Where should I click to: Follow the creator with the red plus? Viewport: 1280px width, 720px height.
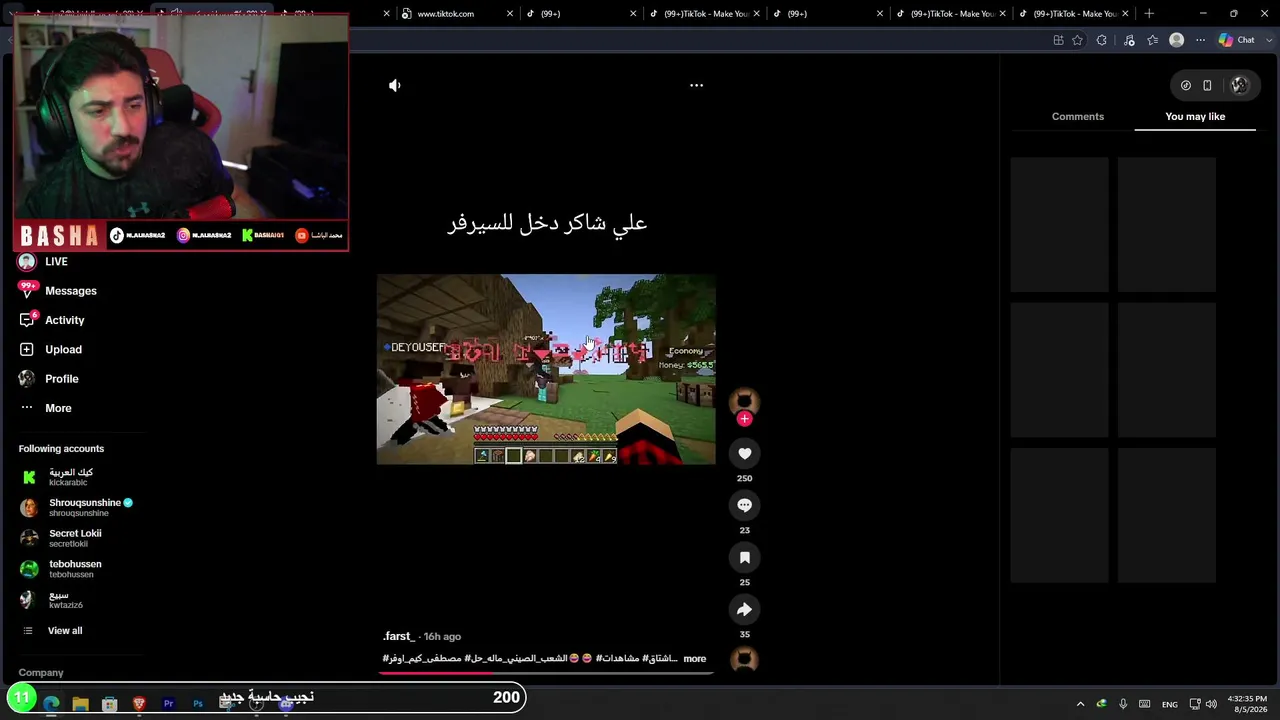pyautogui.click(x=744, y=419)
